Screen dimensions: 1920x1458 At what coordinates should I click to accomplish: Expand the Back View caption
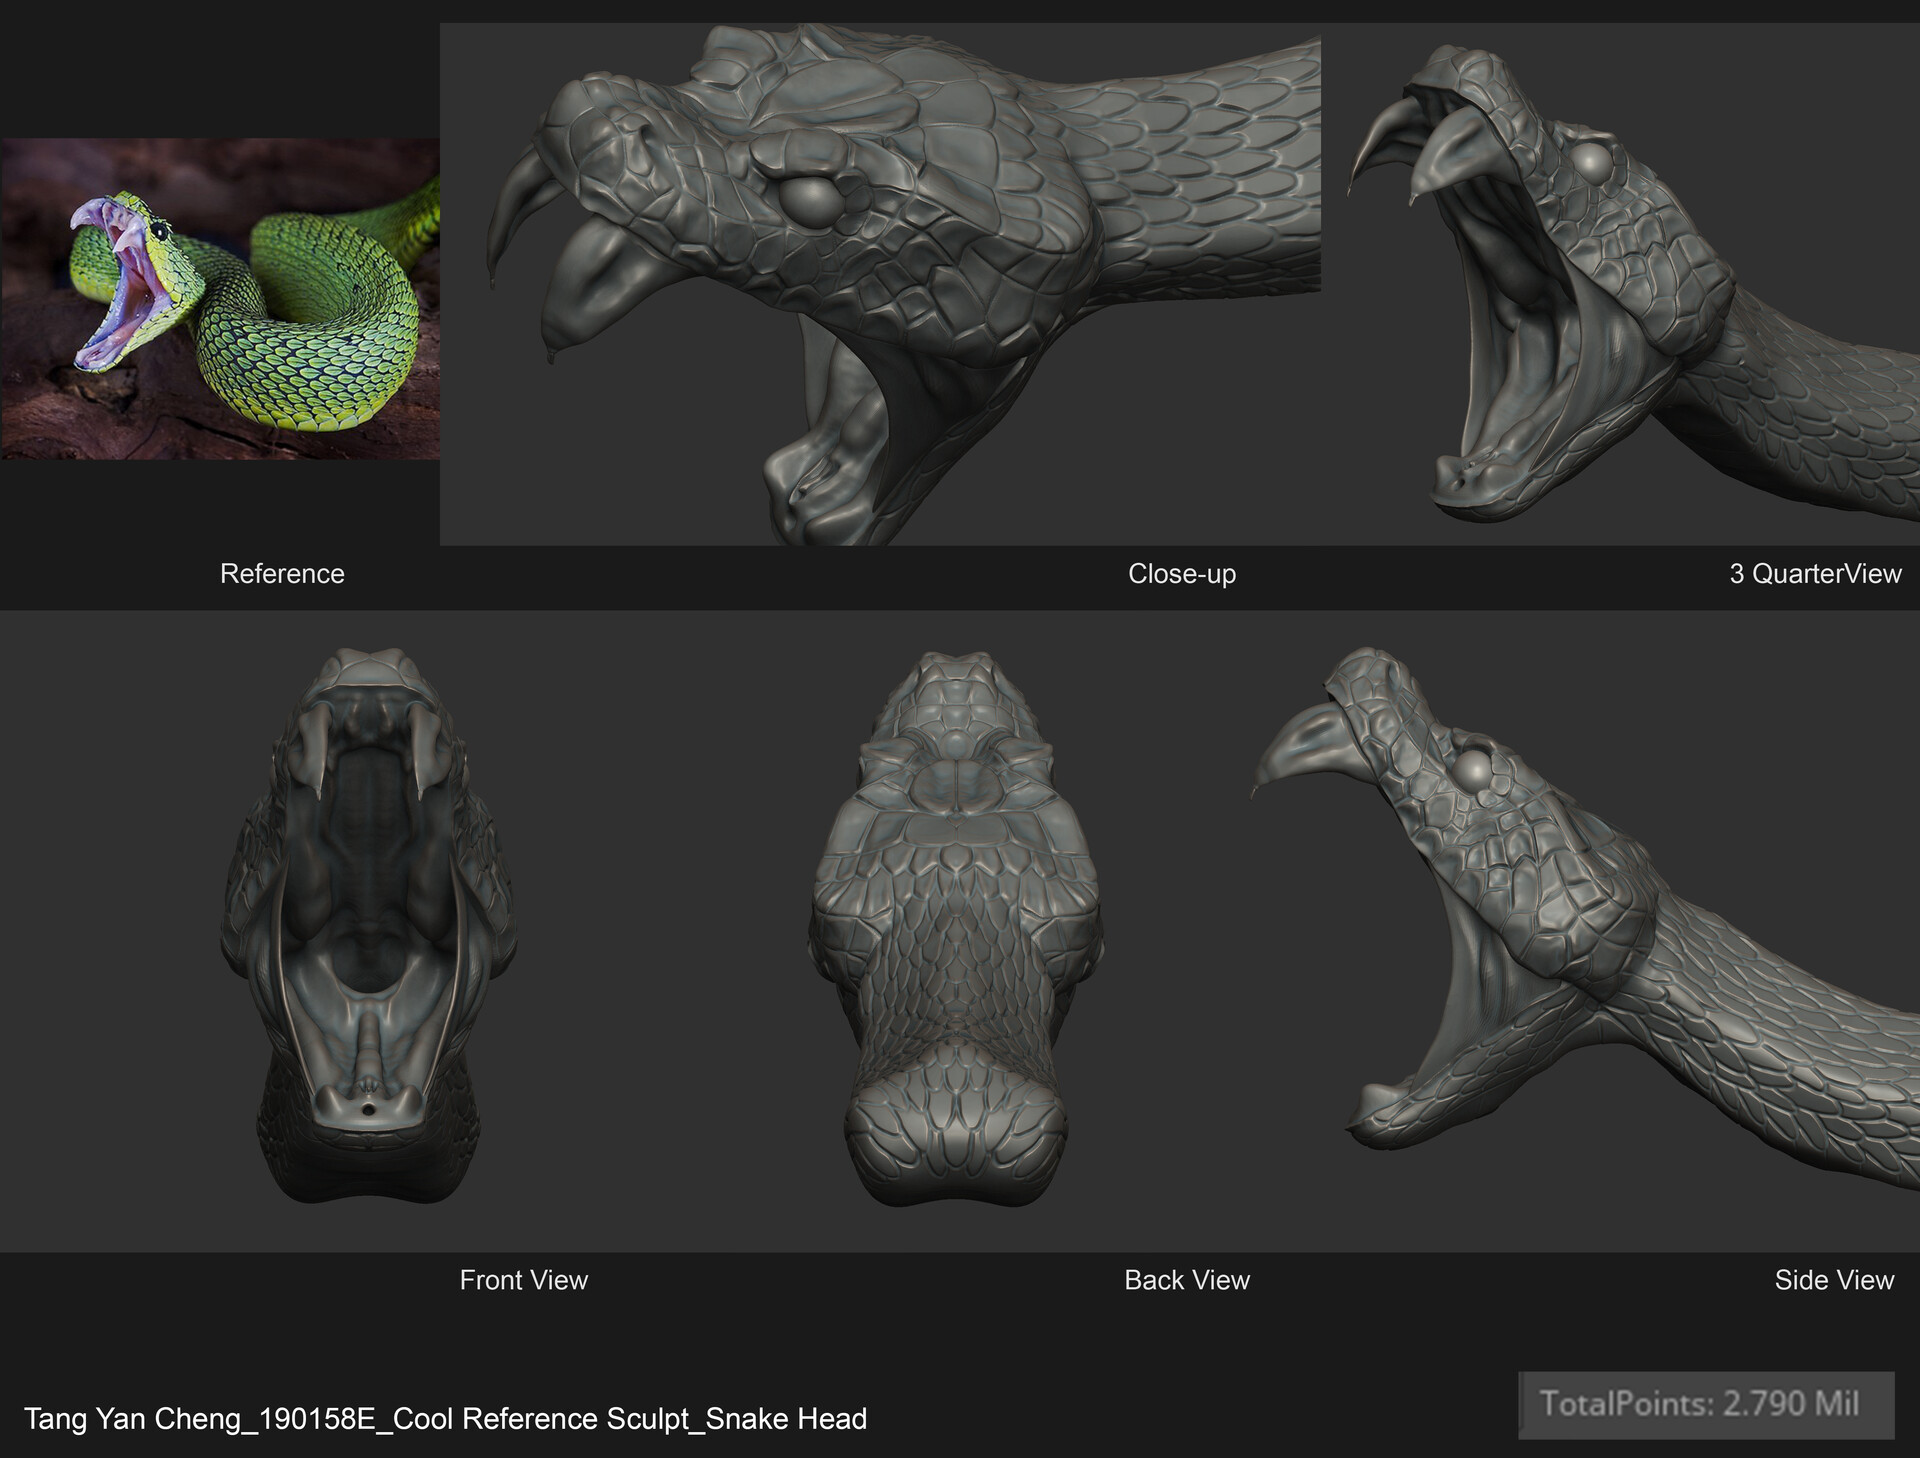[x=1187, y=1280]
